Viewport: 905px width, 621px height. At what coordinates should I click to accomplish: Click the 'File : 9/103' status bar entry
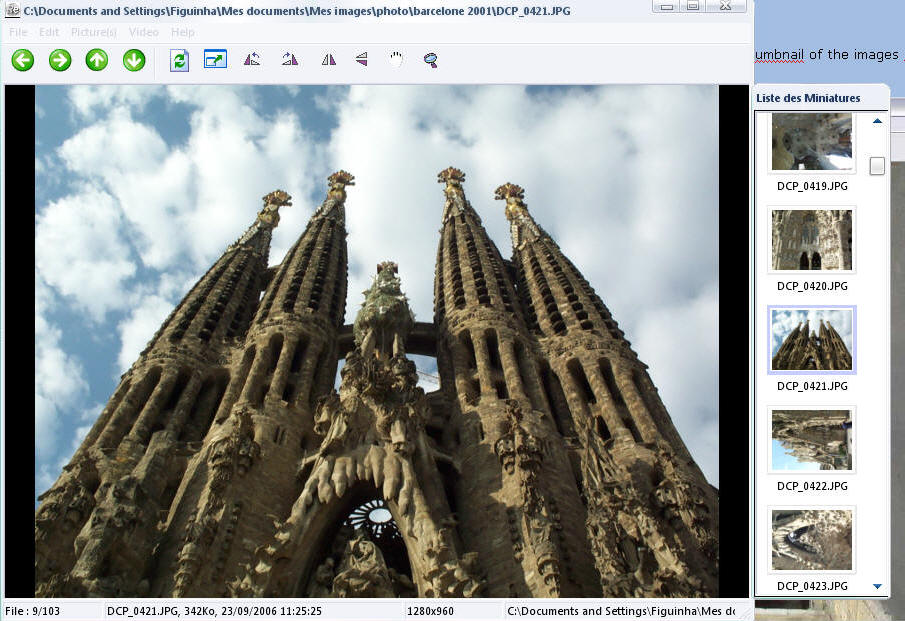[32, 611]
